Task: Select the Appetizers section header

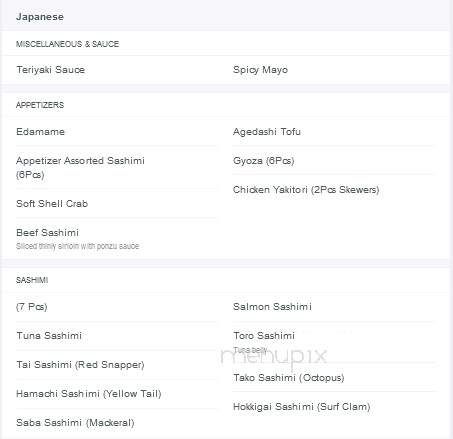Action: click(40, 105)
